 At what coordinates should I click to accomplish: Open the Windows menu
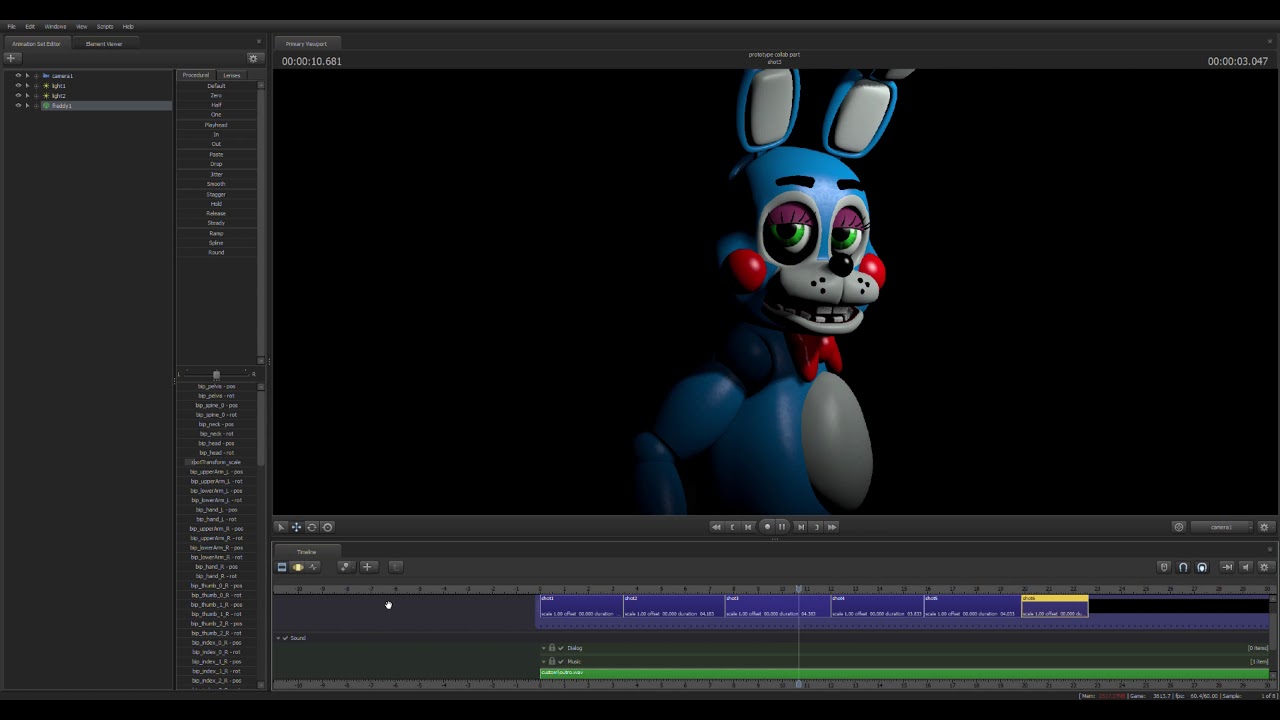point(55,27)
